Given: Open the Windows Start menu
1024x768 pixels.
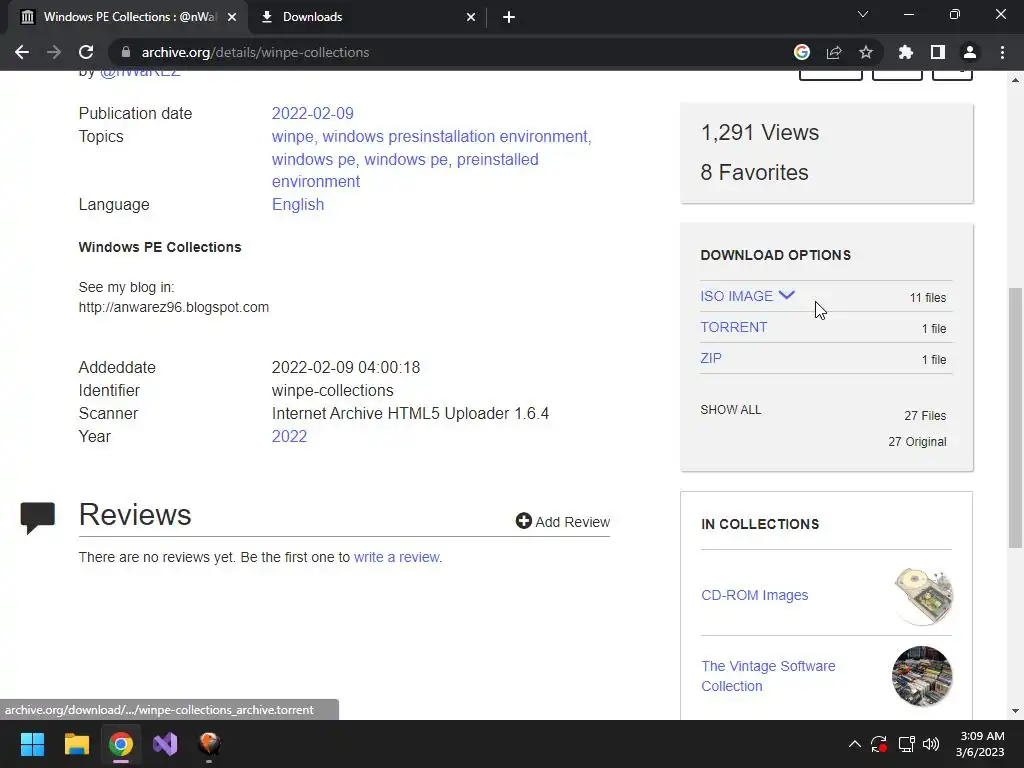Looking at the screenshot, I should tap(32, 744).
